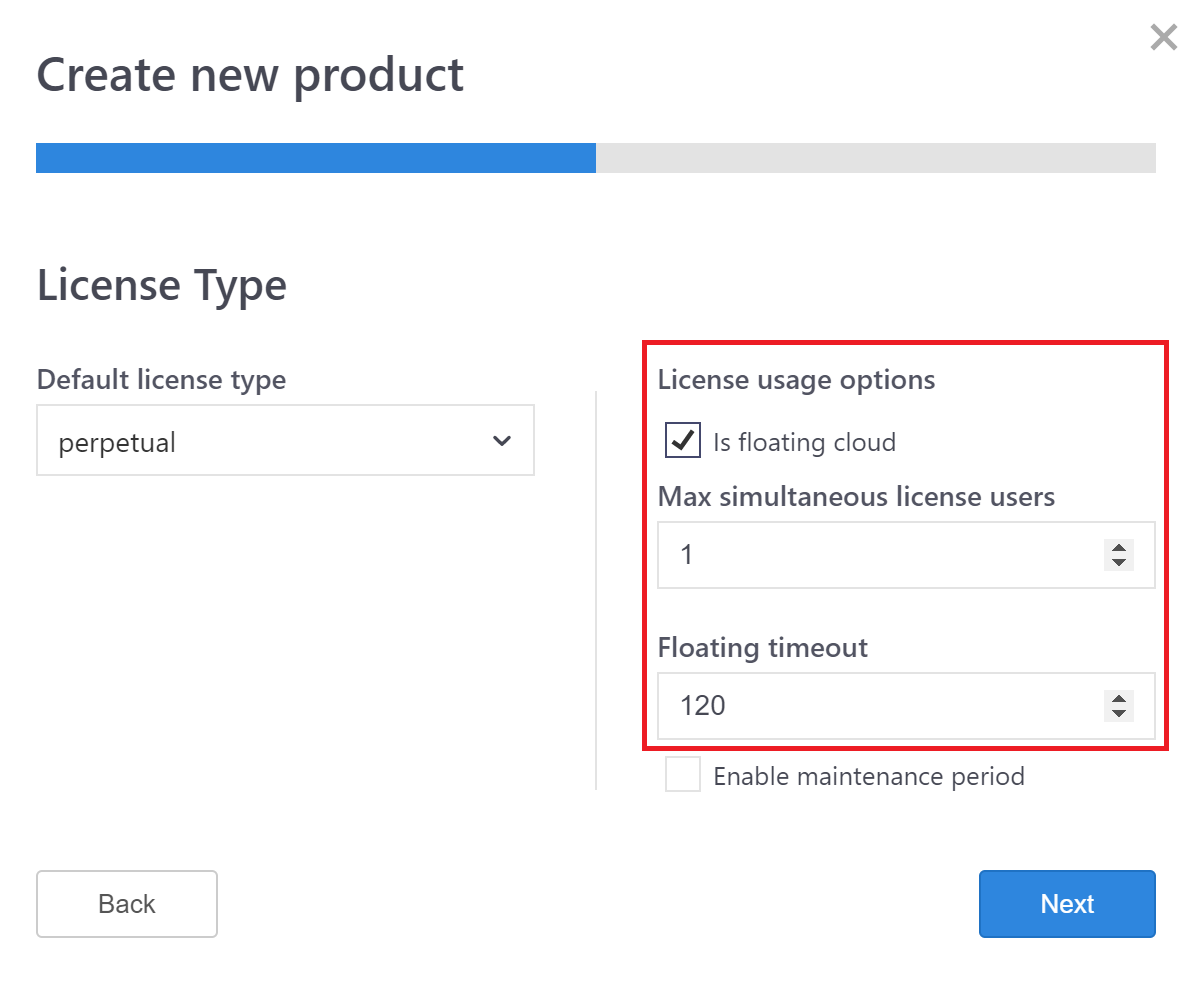Go back with the Back button
The image size is (1183, 981).
pos(127,904)
